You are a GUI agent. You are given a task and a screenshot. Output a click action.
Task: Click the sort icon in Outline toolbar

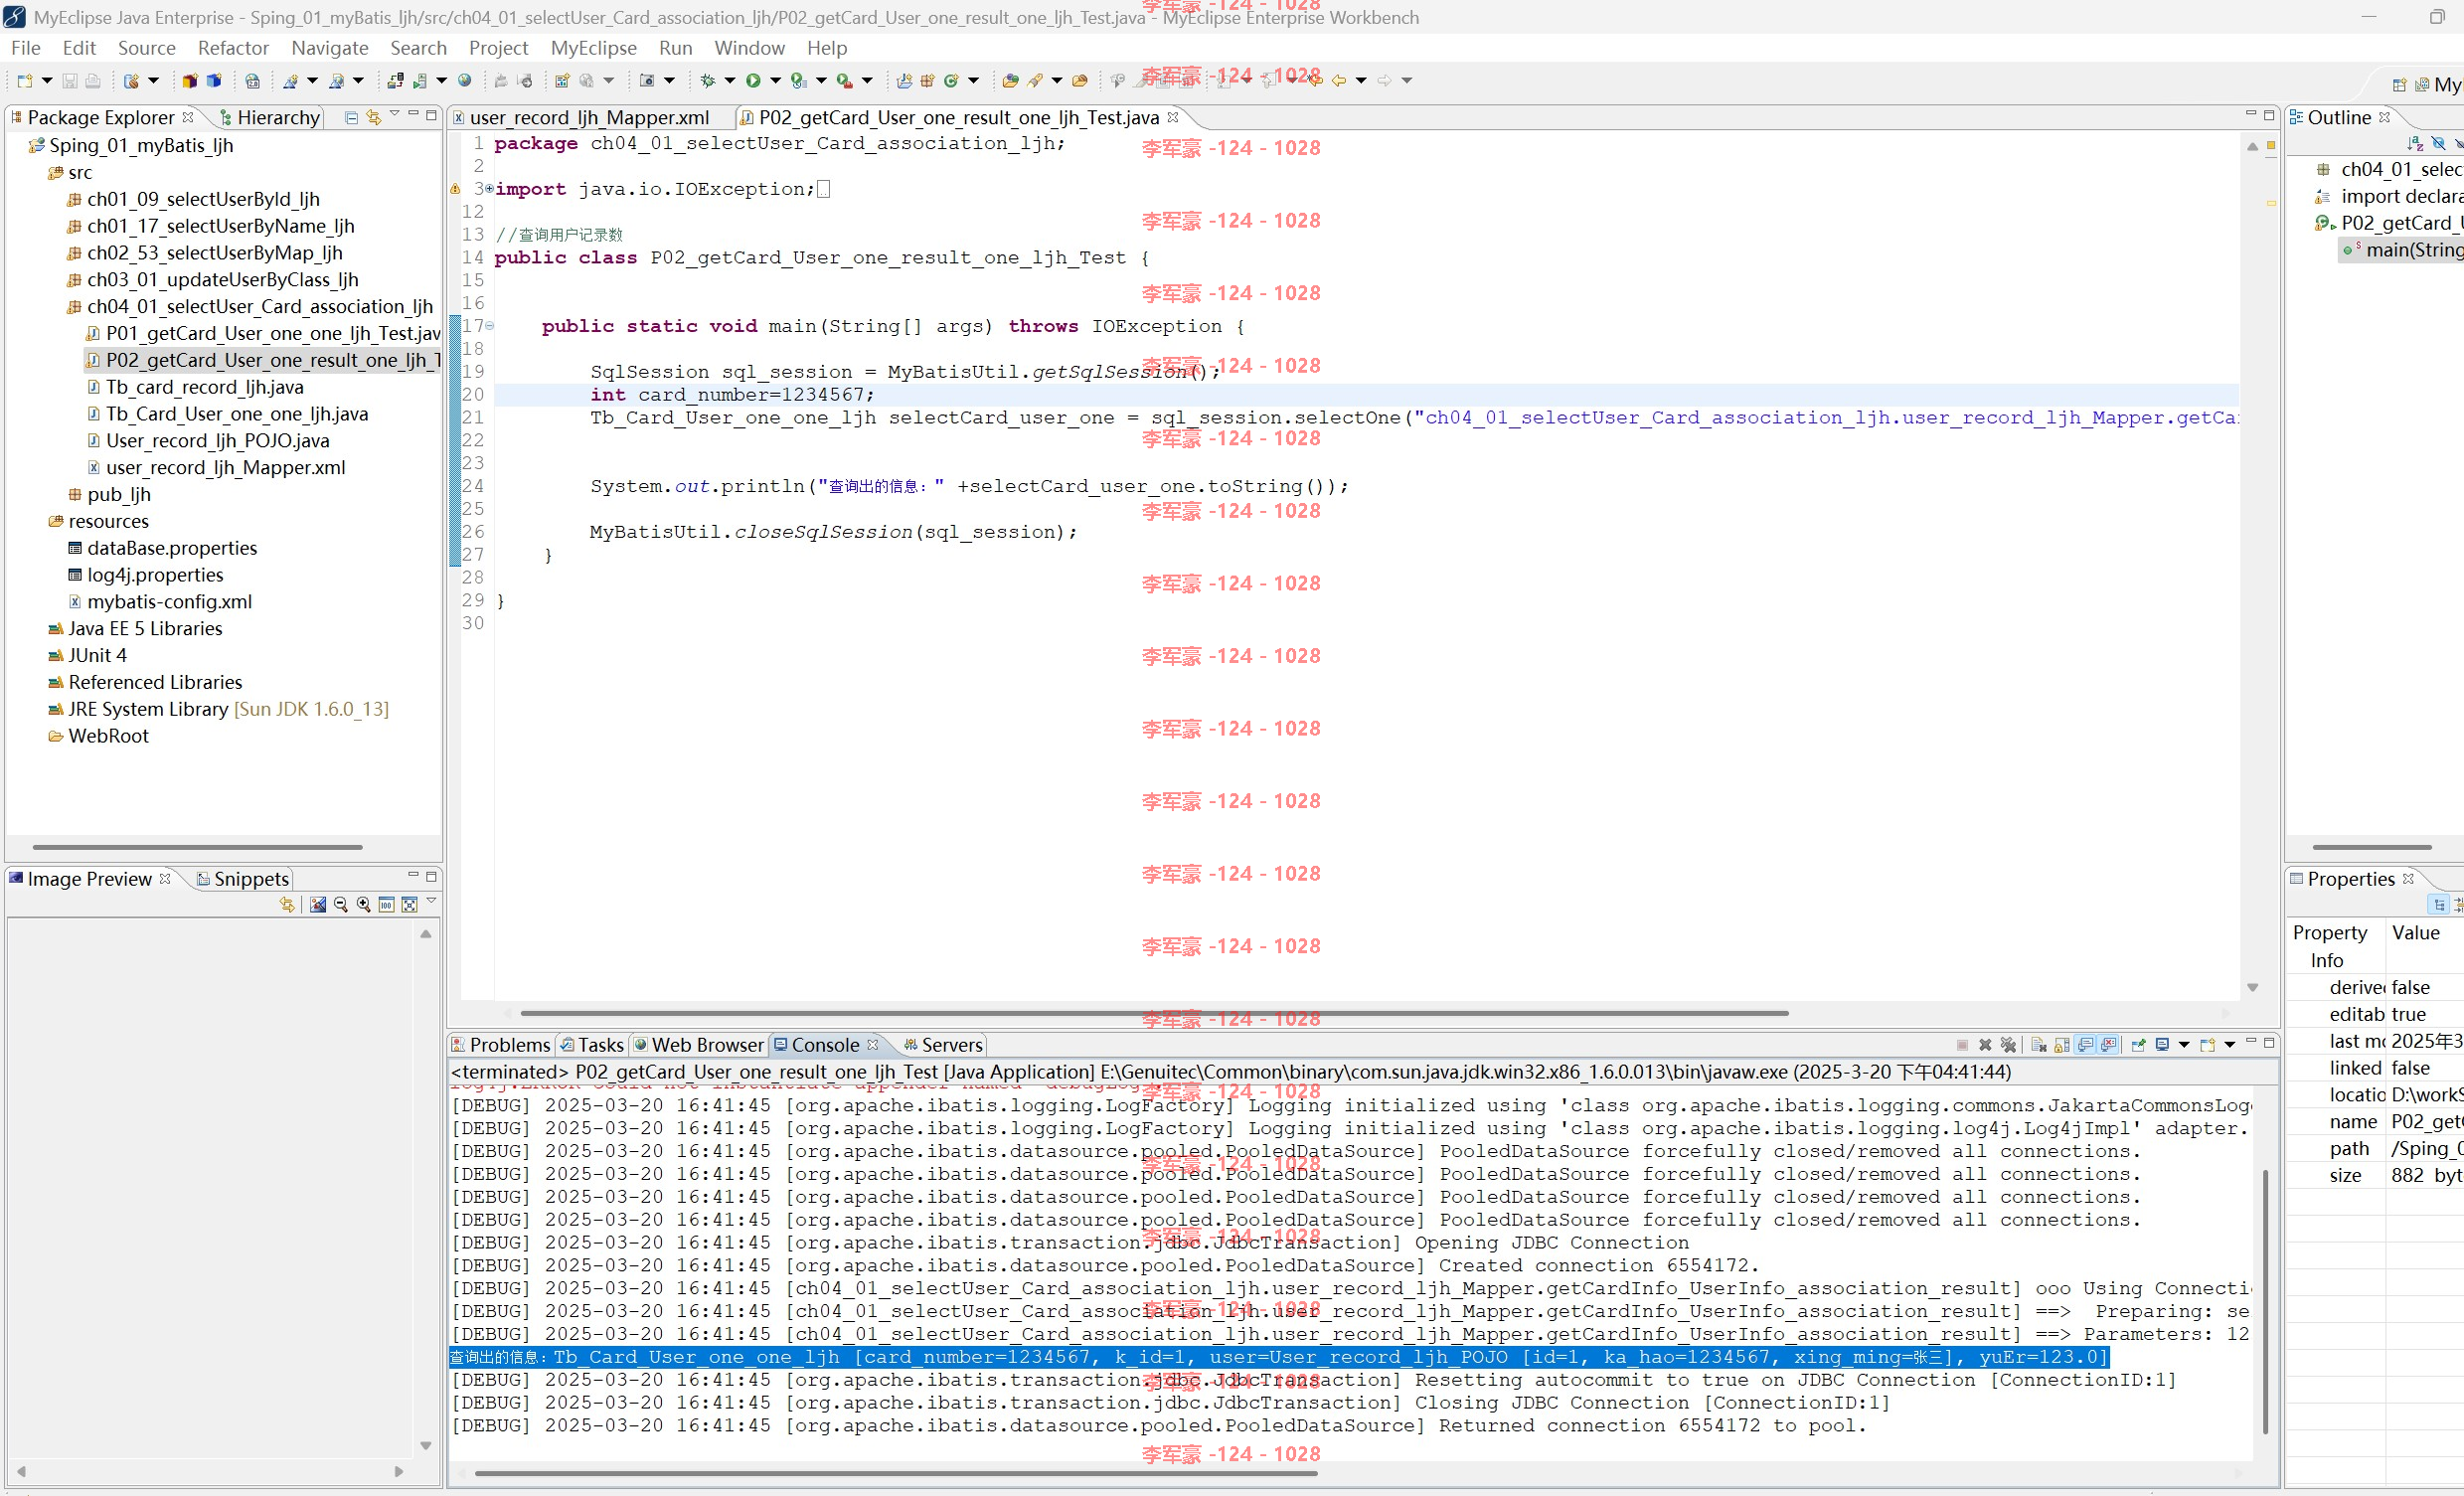pos(2415,144)
